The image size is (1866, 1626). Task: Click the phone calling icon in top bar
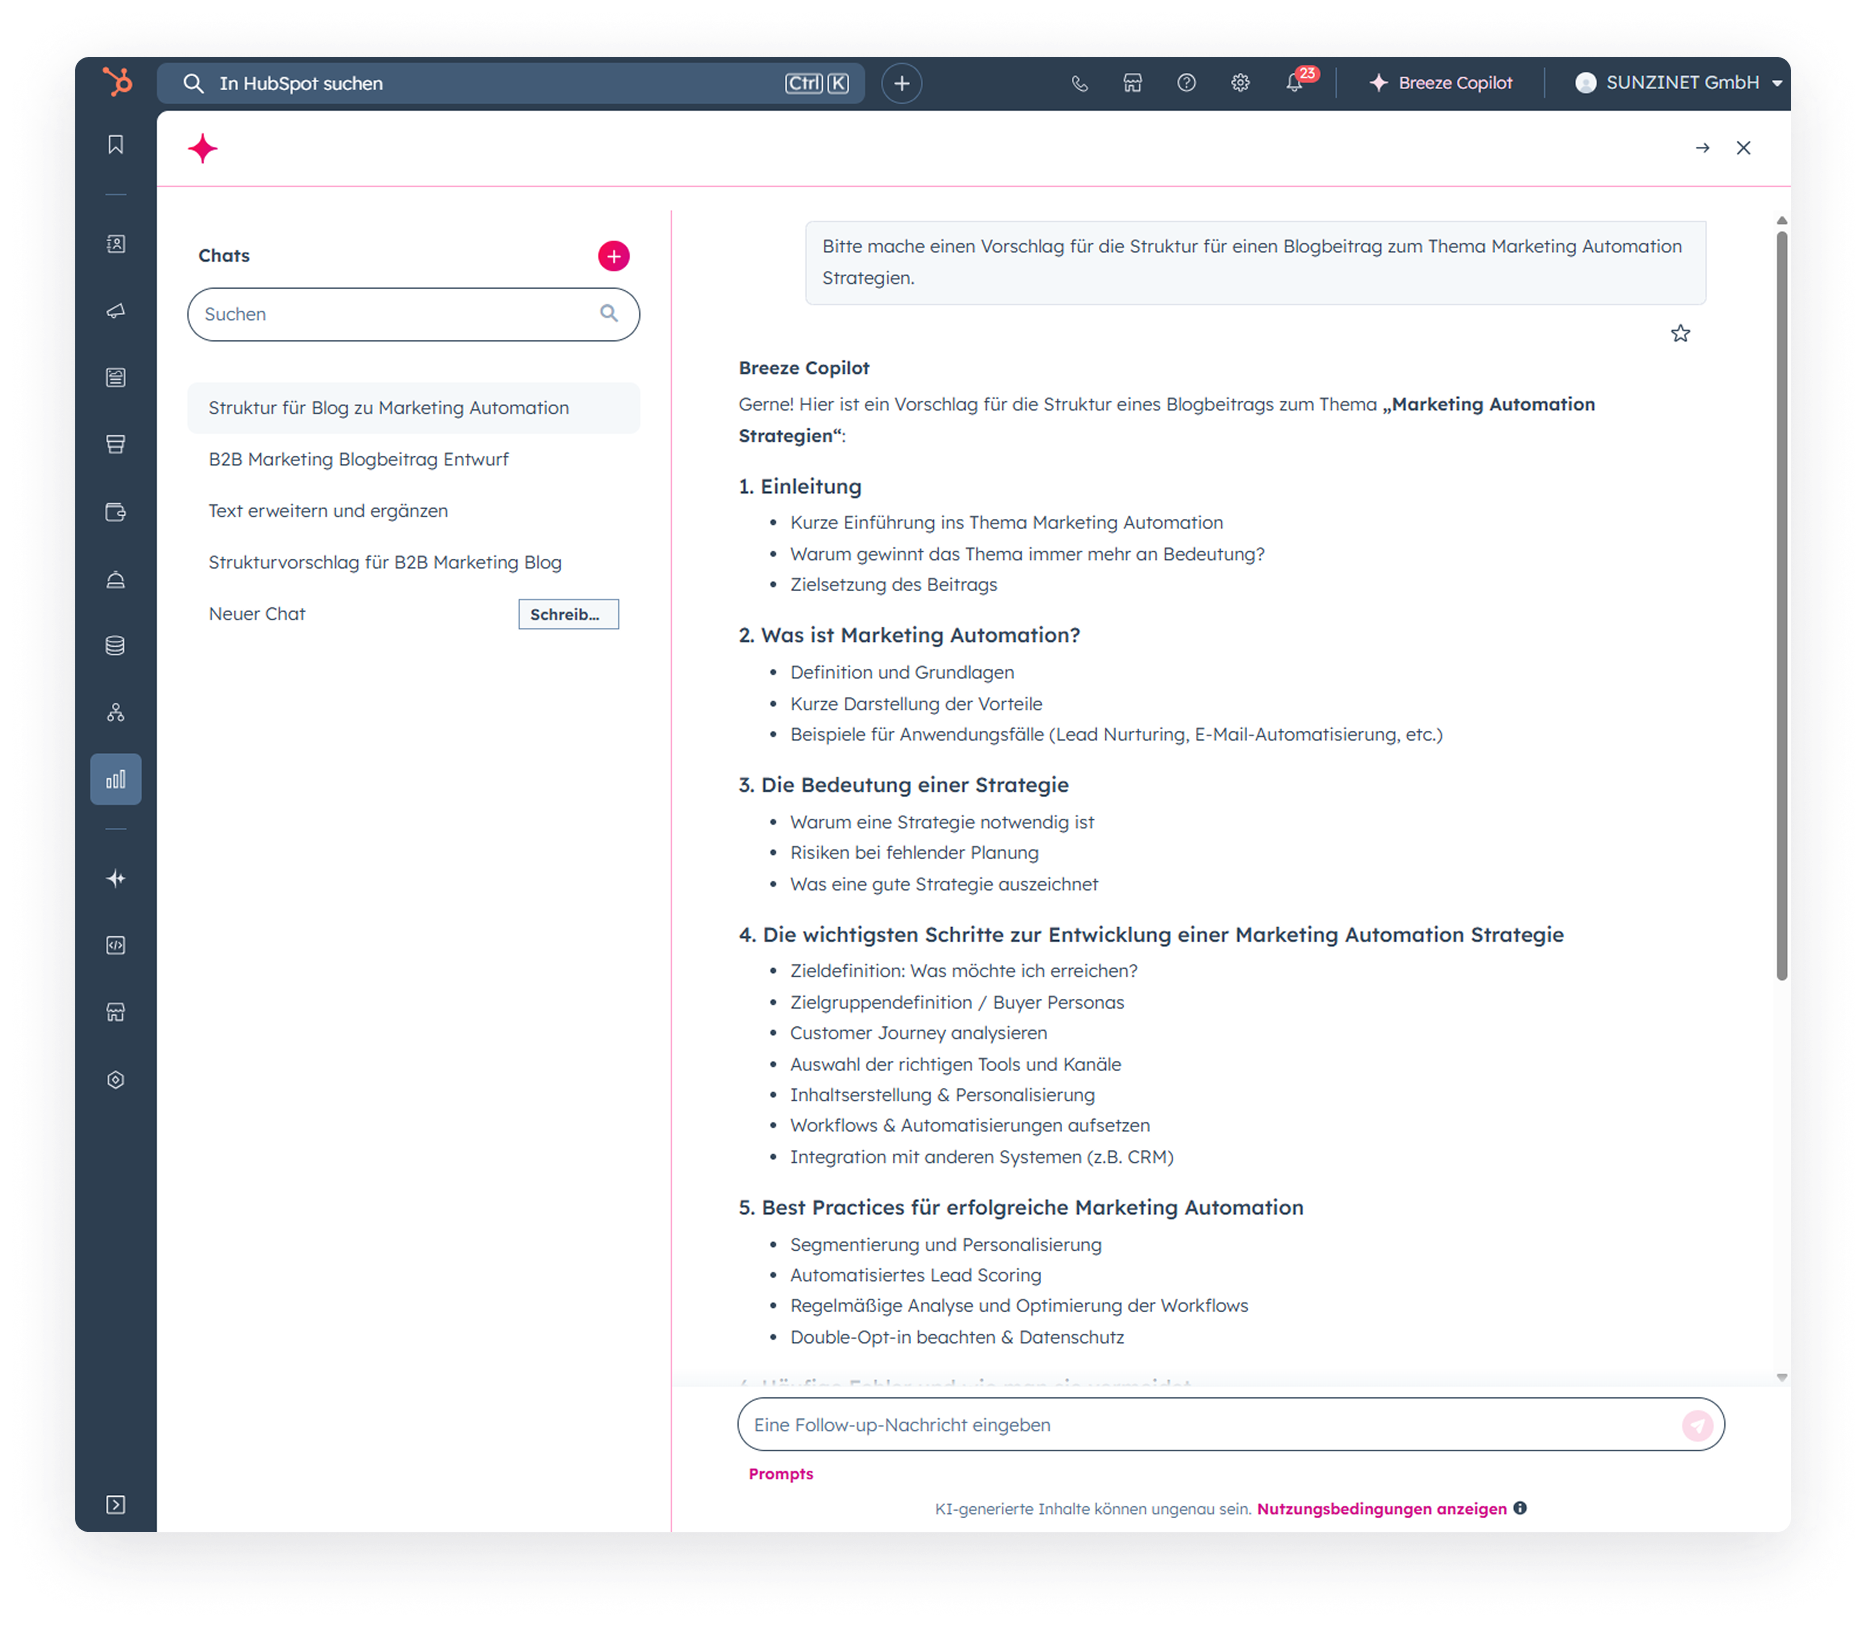pos(1079,83)
